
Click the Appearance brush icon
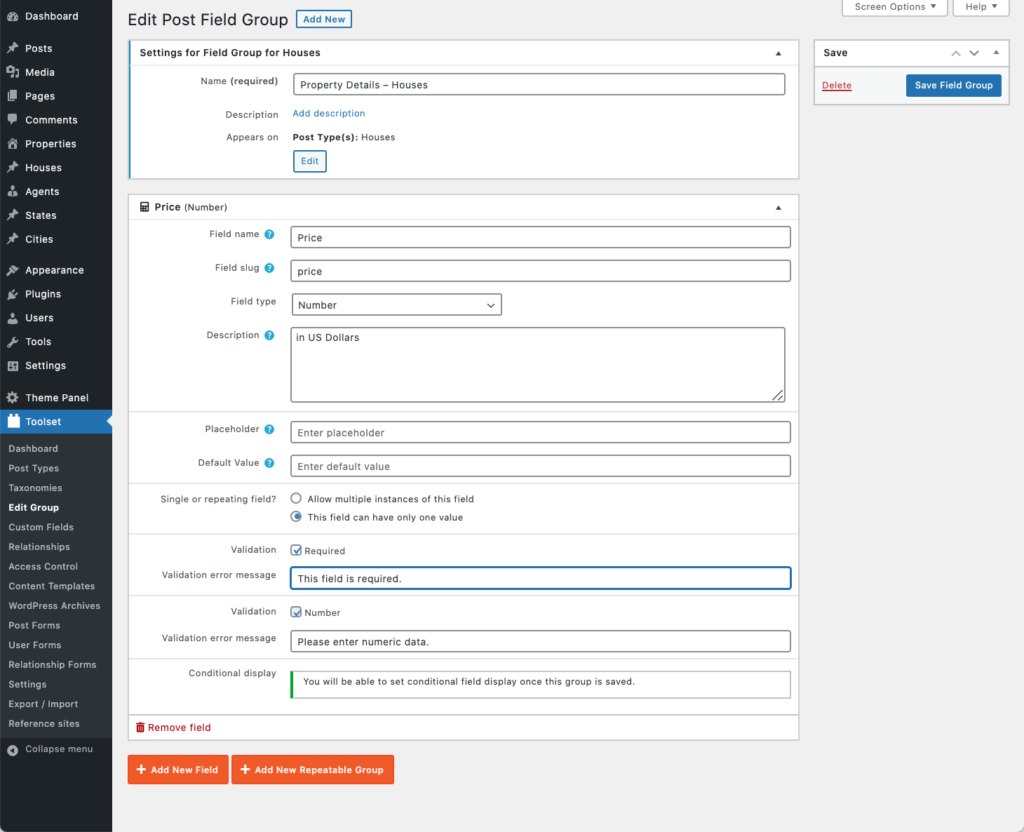(12, 270)
